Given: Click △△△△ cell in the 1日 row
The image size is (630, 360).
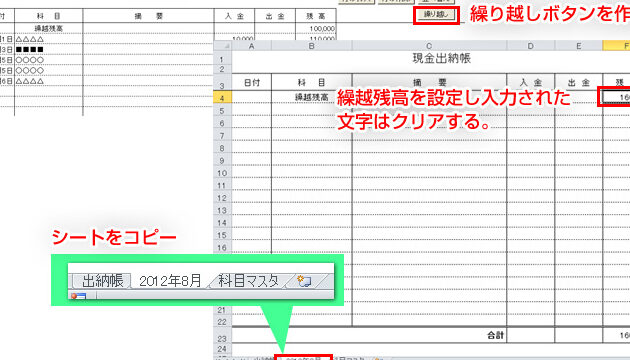Looking at the screenshot, I should [x=49, y=39].
